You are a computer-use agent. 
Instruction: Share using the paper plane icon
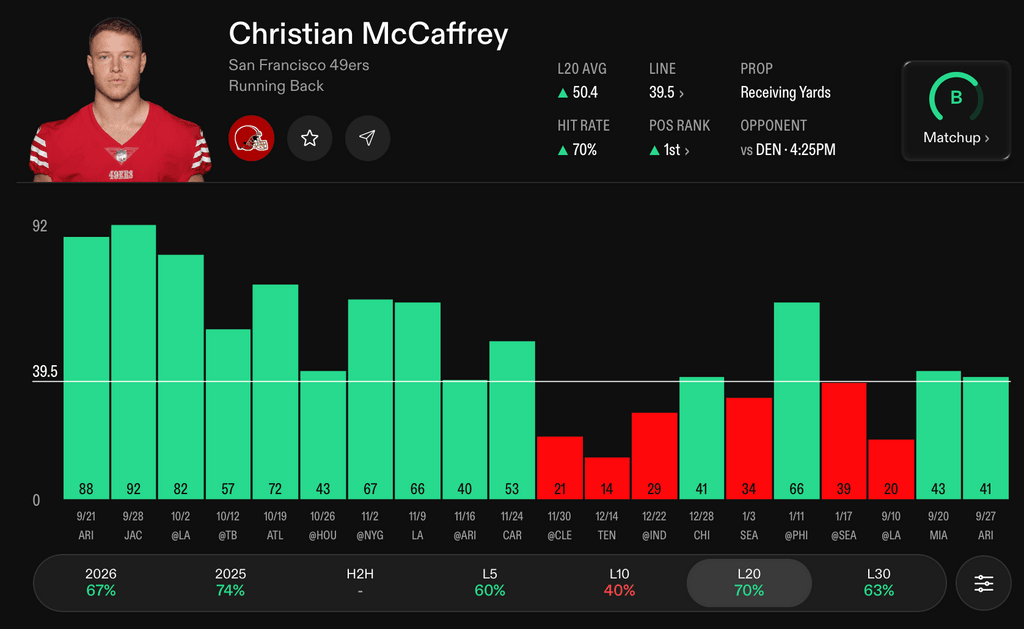tap(368, 138)
